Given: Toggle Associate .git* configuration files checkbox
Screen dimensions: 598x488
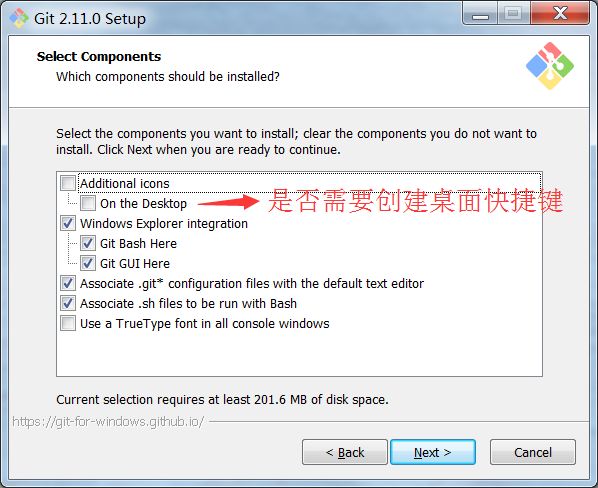Looking at the screenshot, I should coord(68,283).
